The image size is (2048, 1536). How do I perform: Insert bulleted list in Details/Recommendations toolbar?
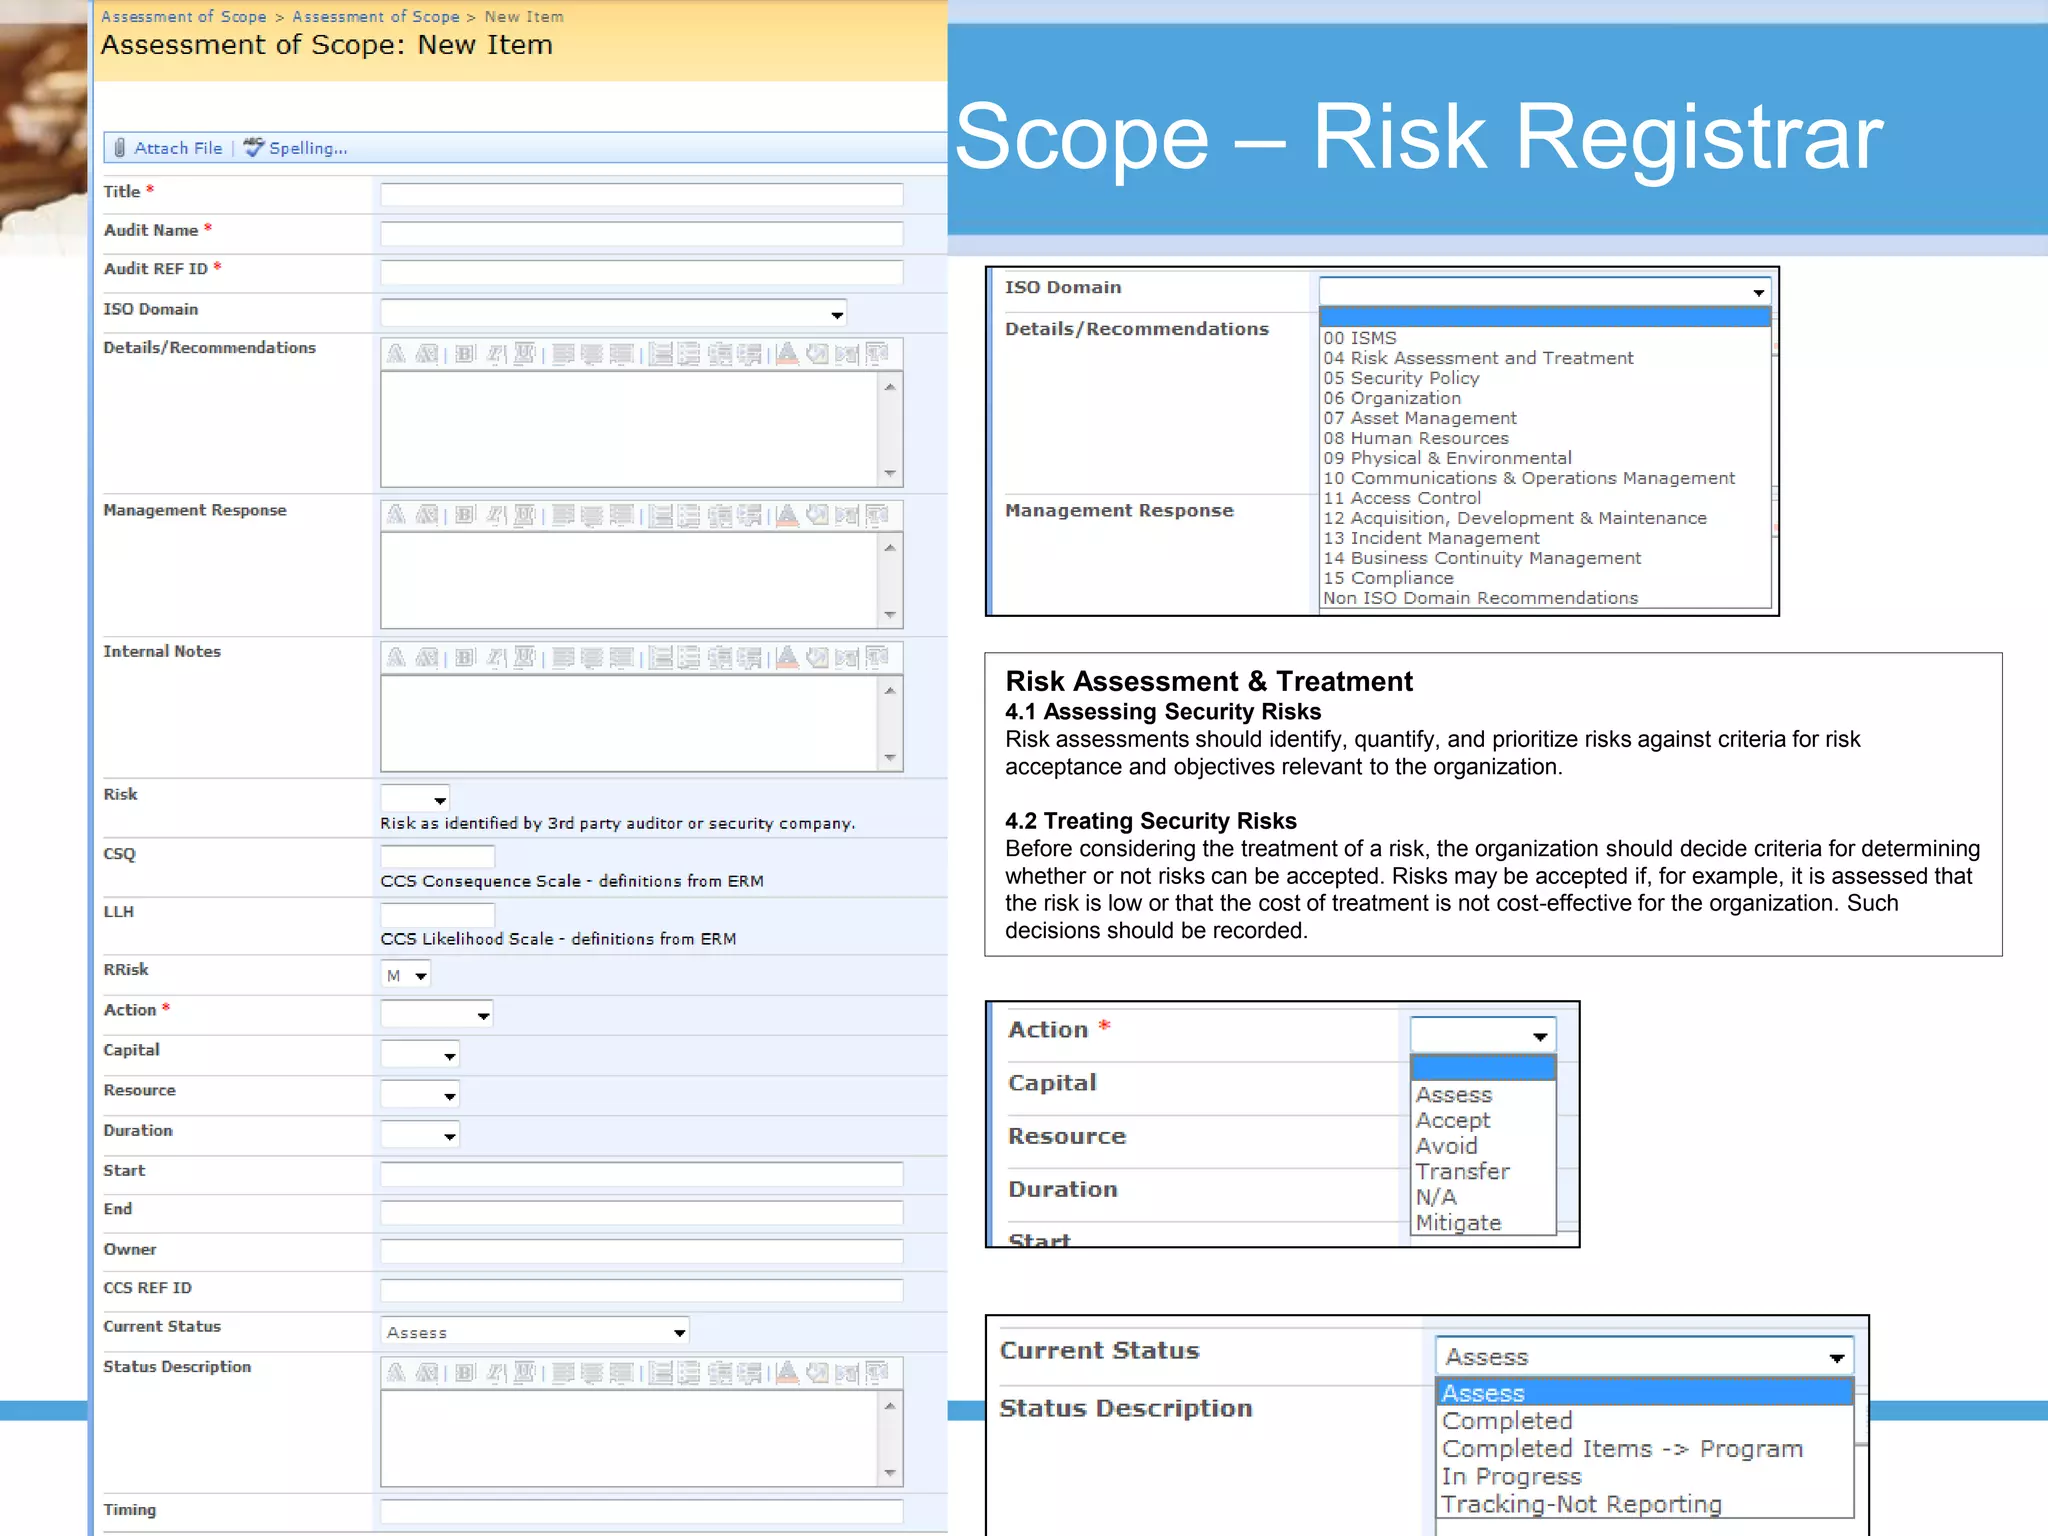(689, 354)
